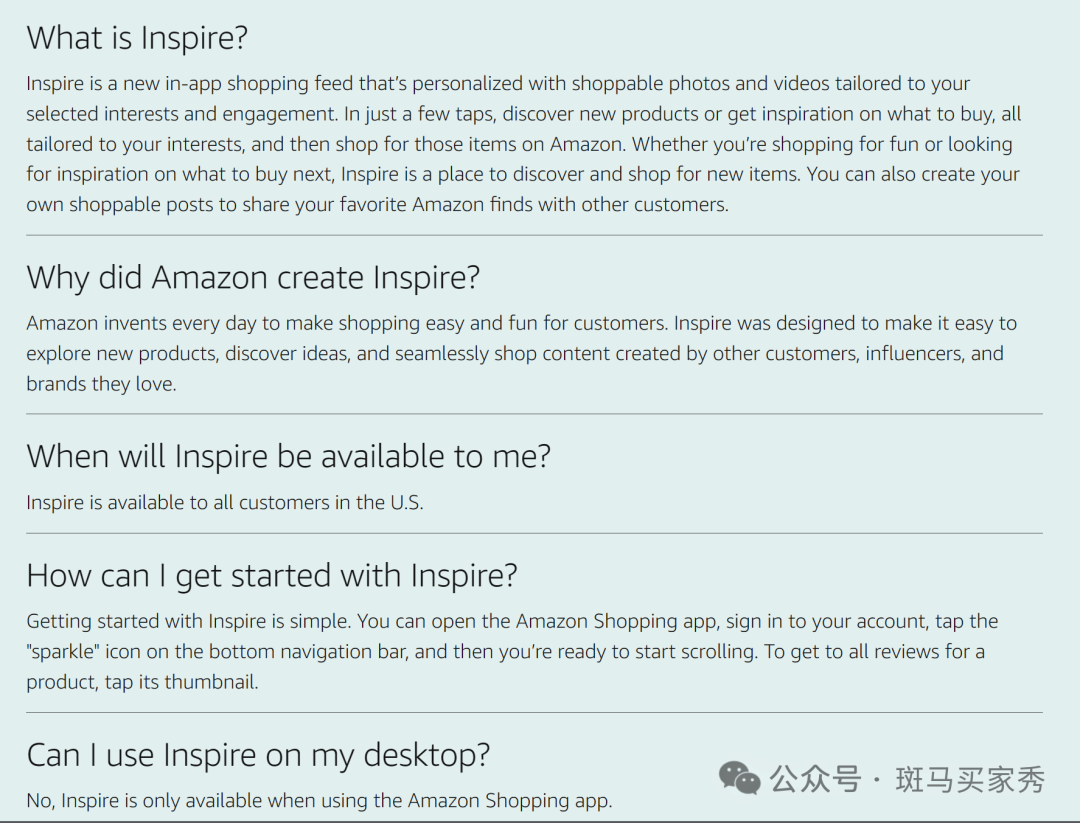Click the WeChat logo icon in watermark

click(x=739, y=778)
